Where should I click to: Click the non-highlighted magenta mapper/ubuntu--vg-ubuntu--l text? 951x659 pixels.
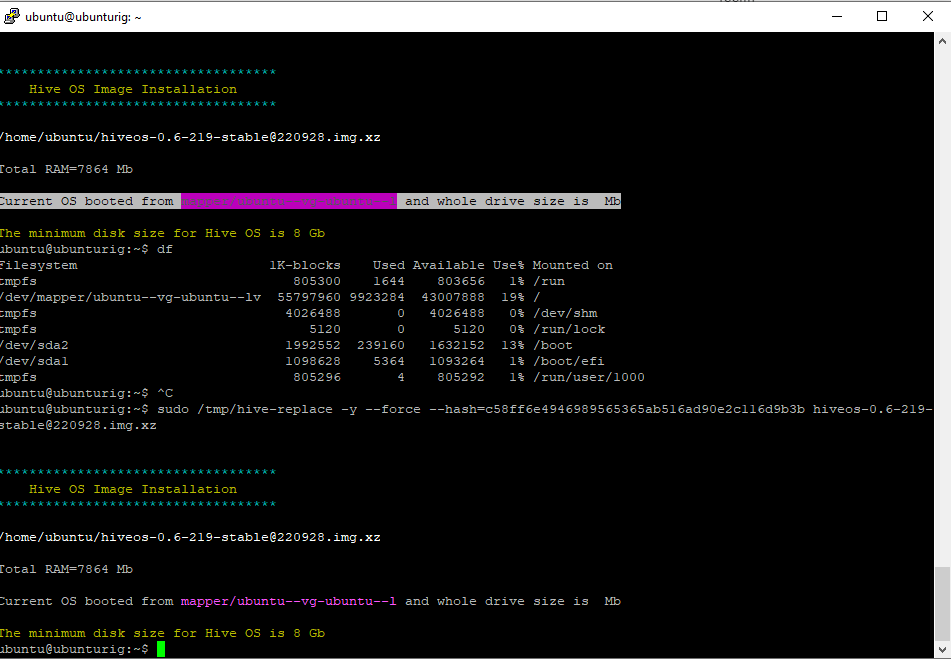click(289, 601)
